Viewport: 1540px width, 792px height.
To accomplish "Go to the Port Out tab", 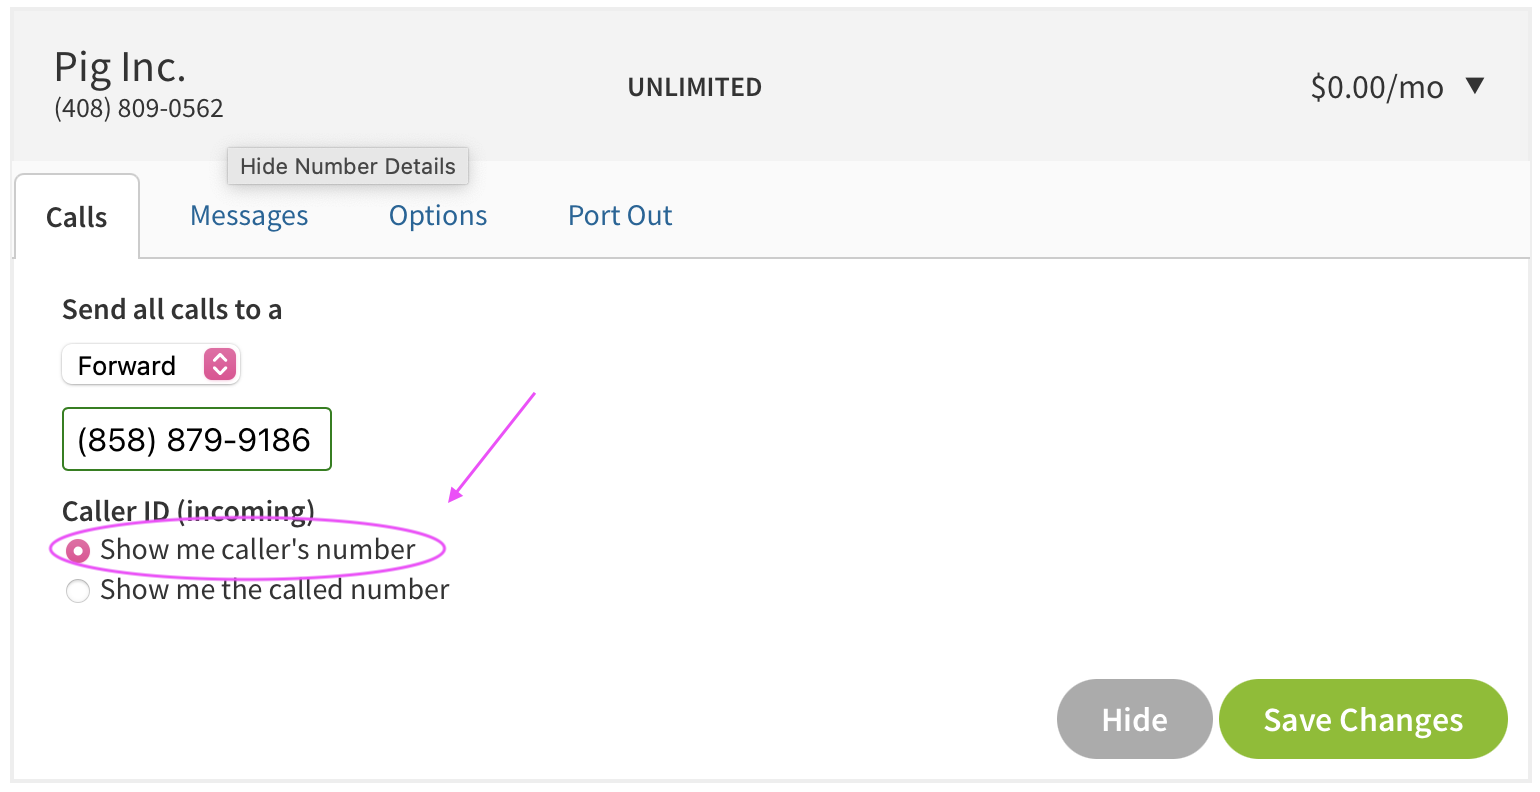I will pos(620,216).
